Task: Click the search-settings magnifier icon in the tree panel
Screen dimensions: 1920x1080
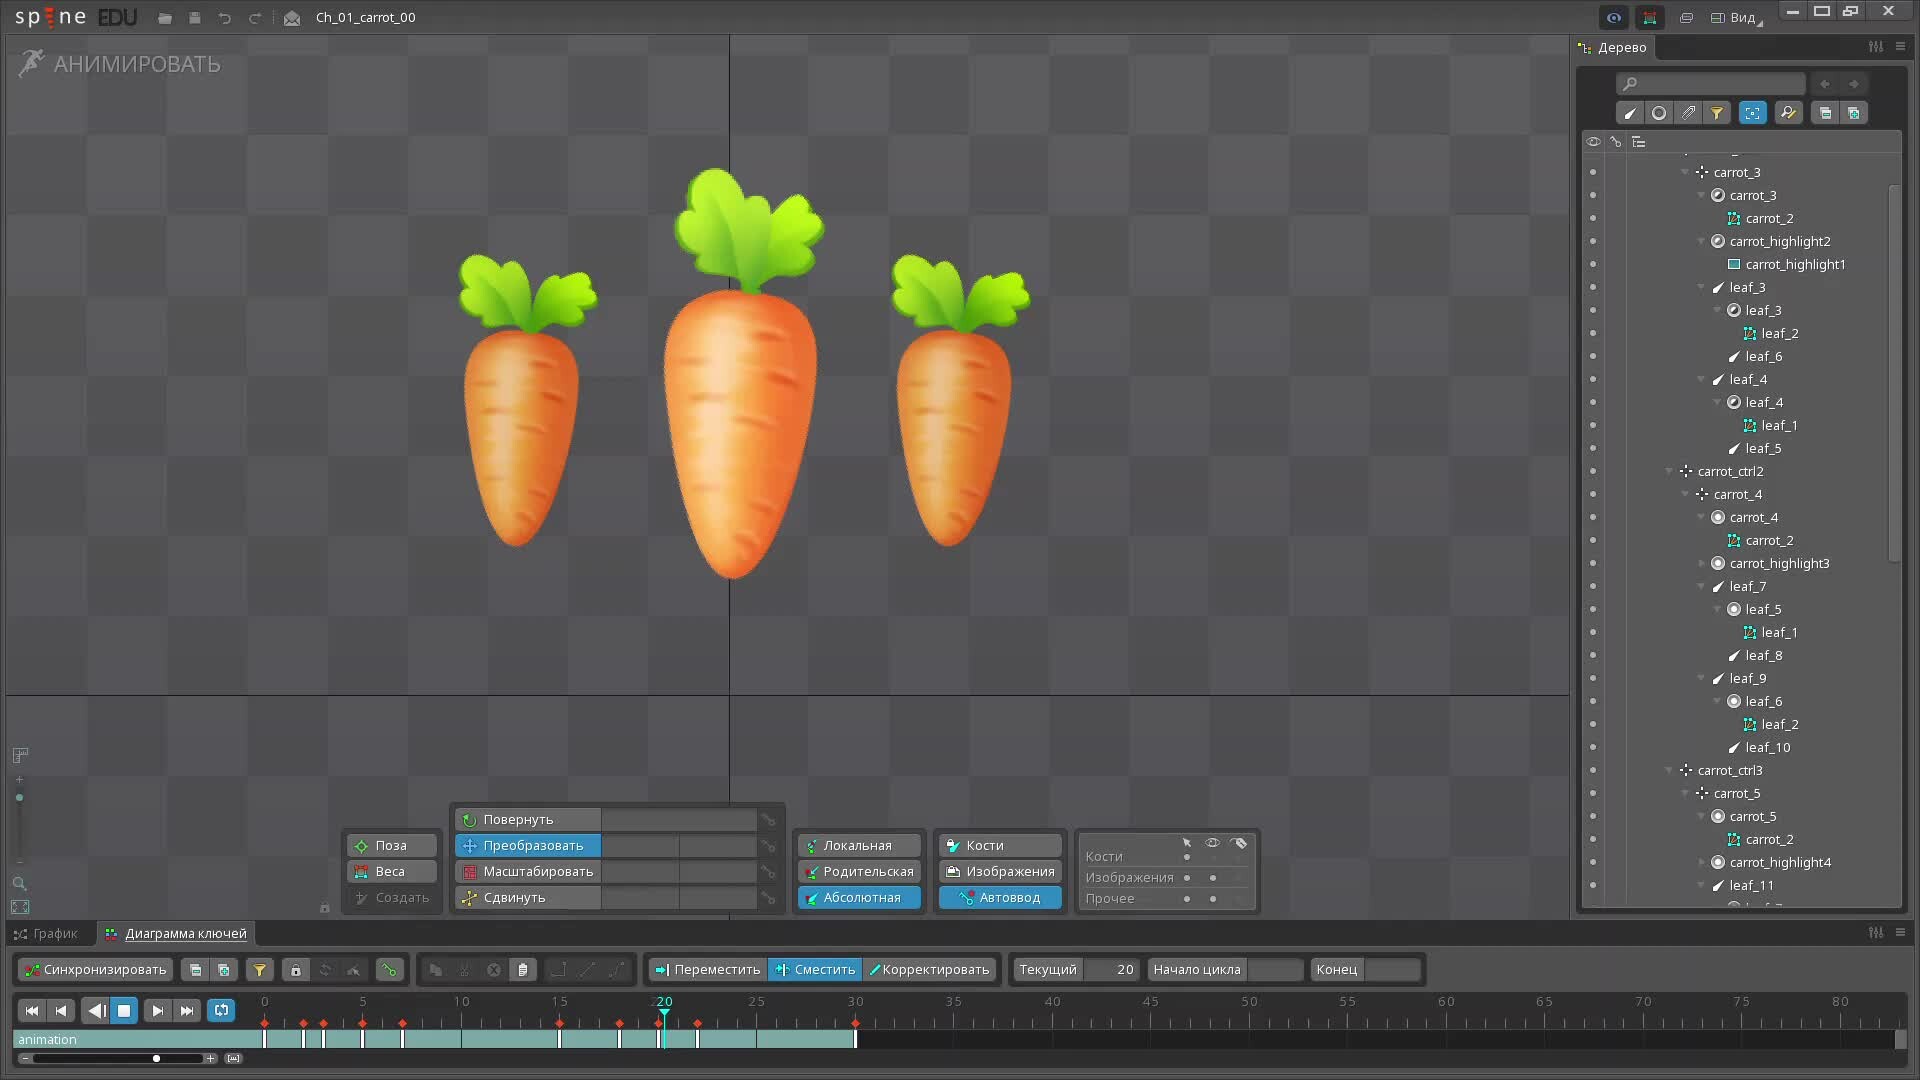Action: point(1788,112)
